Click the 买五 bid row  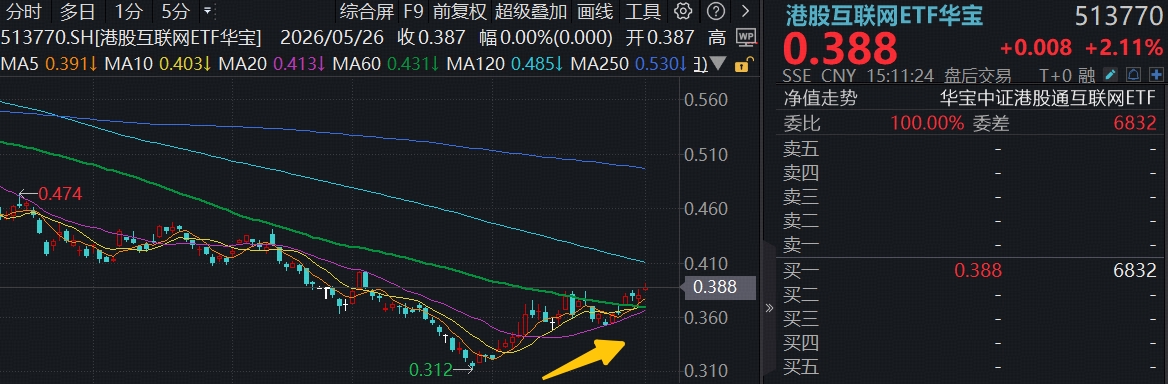pos(970,366)
